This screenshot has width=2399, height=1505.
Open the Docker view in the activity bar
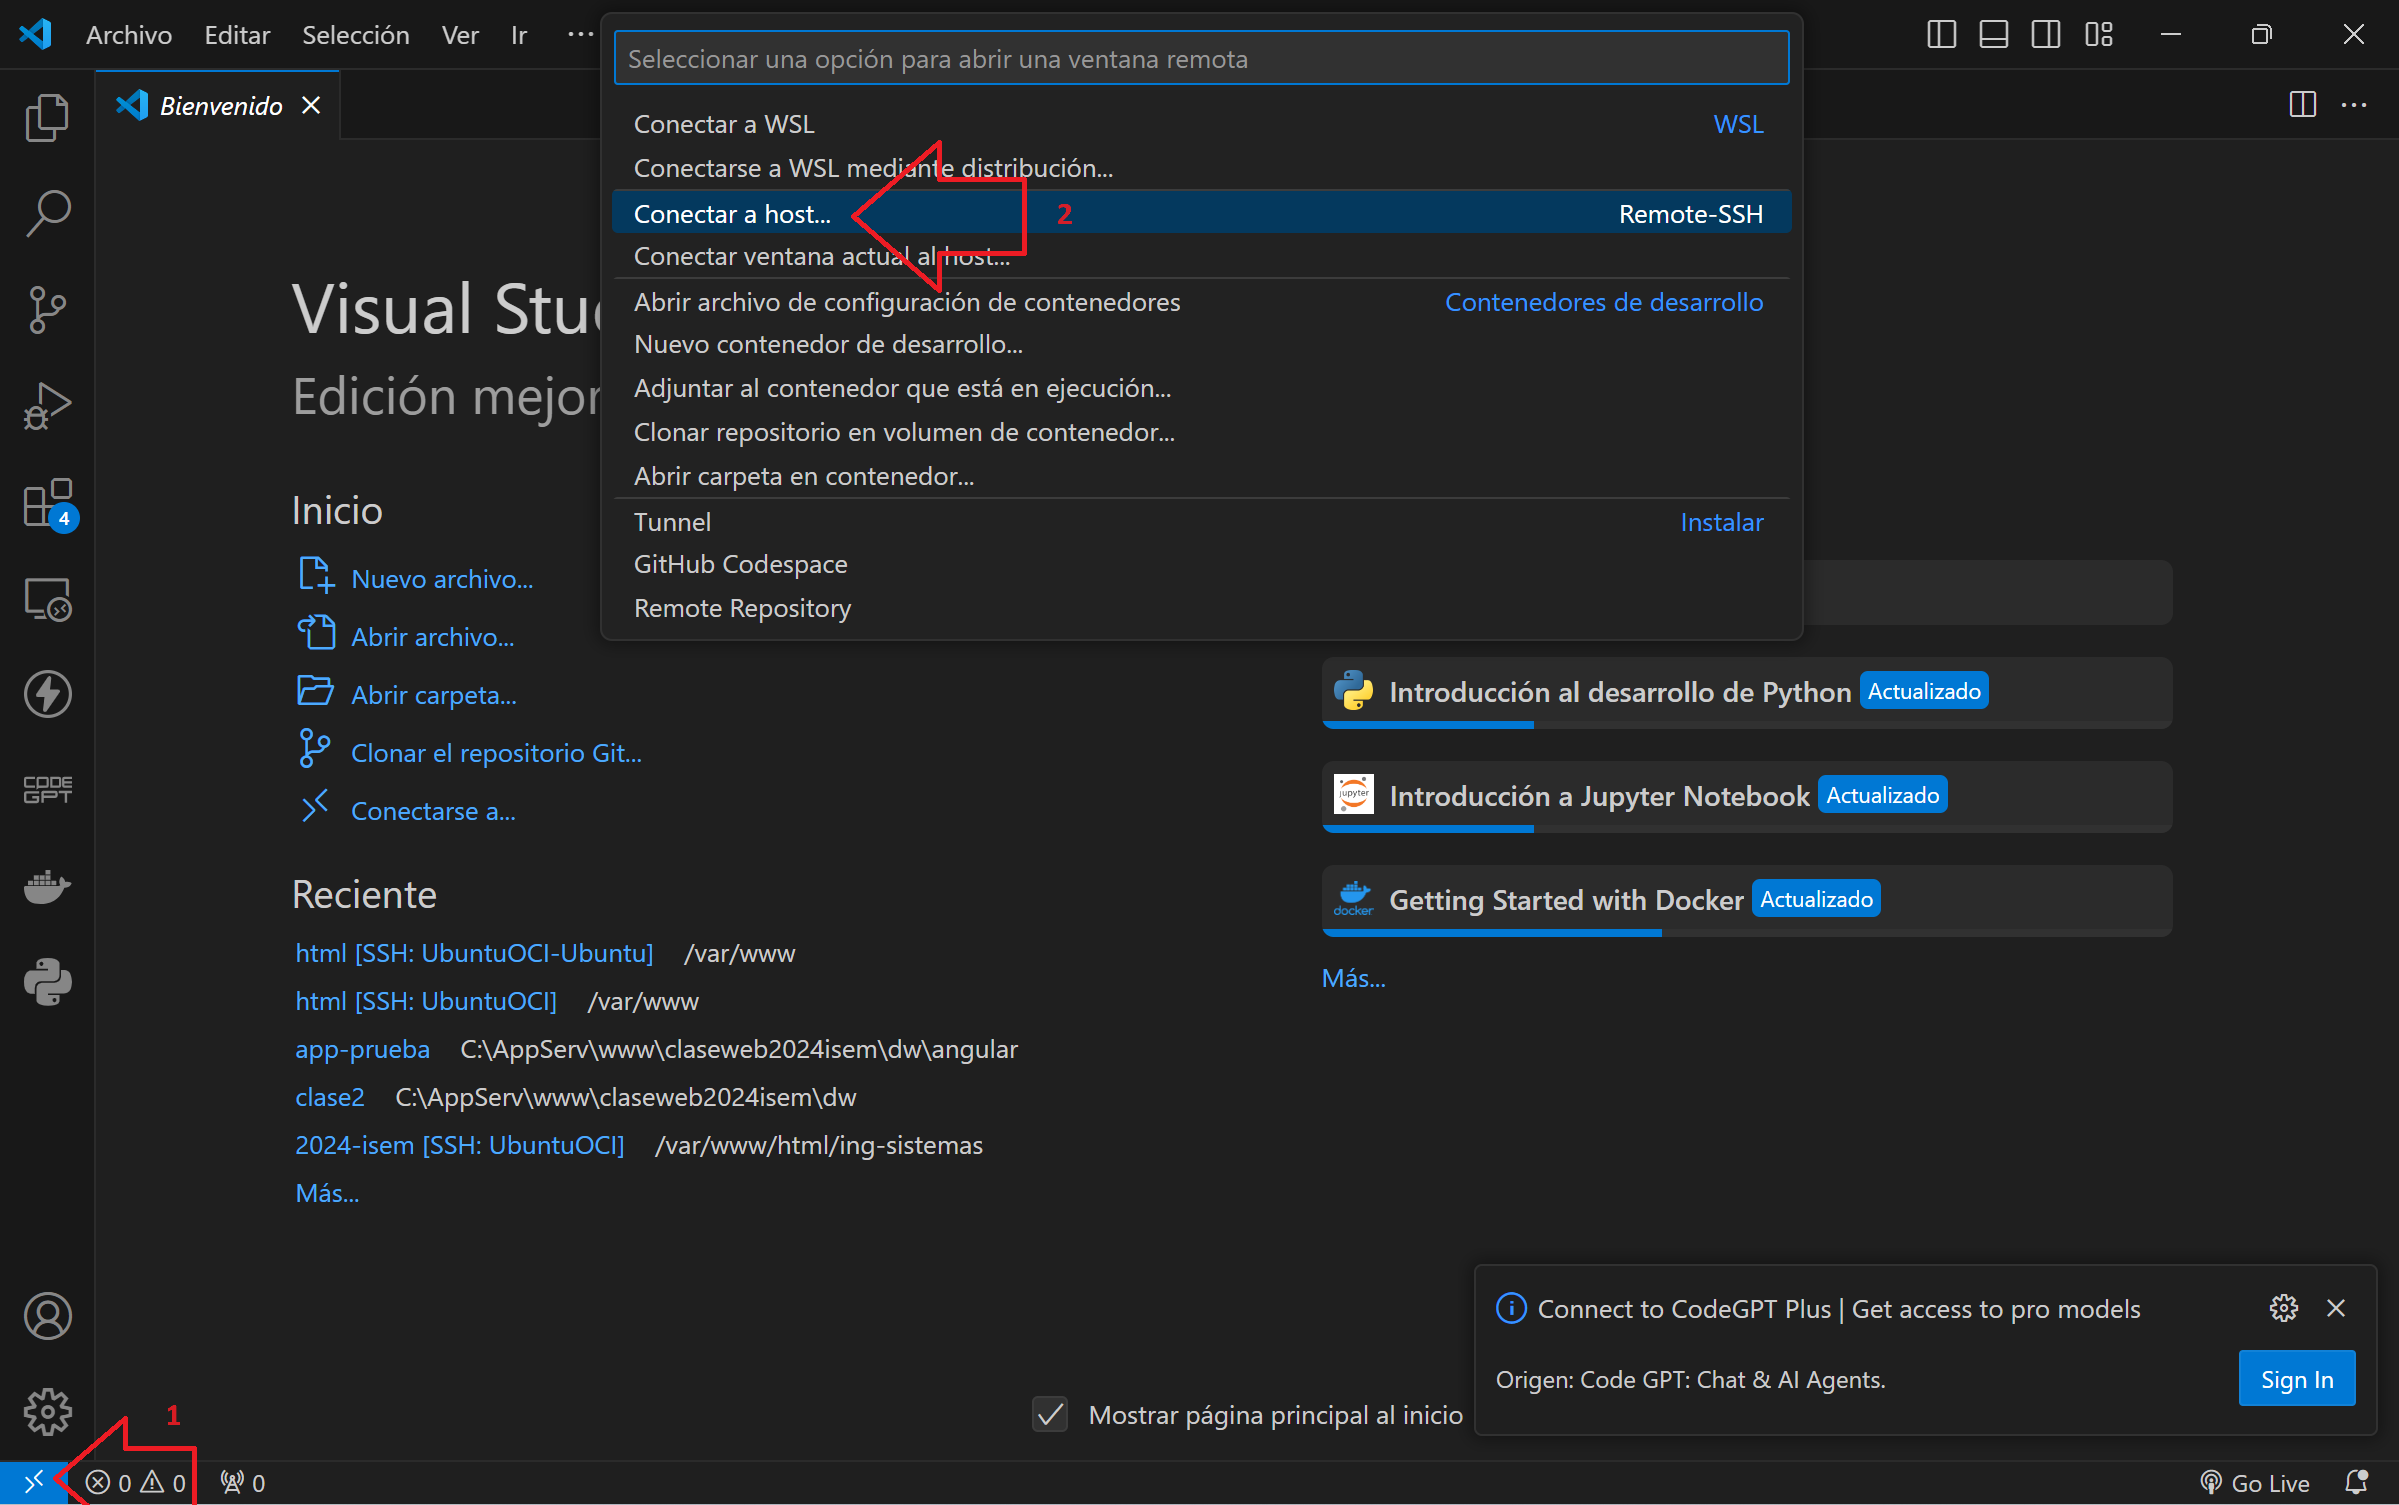point(47,886)
